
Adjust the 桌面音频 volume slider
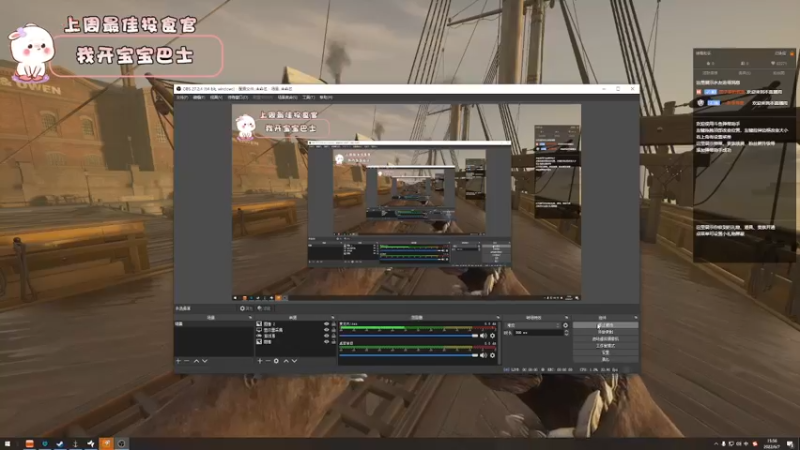(409, 355)
